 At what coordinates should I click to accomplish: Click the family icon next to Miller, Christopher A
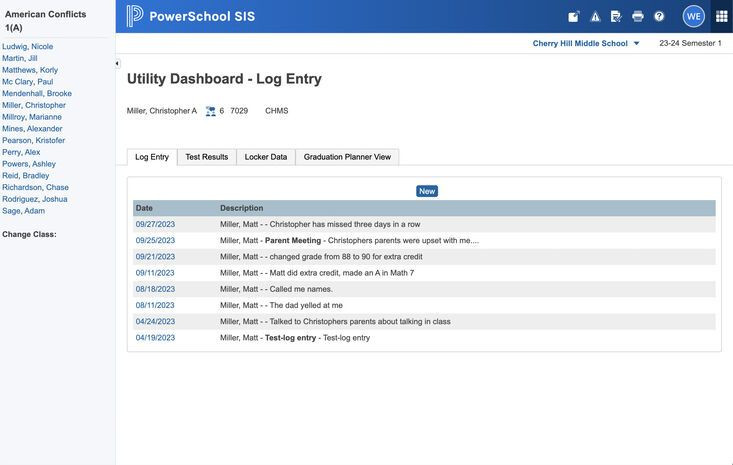point(211,111)
